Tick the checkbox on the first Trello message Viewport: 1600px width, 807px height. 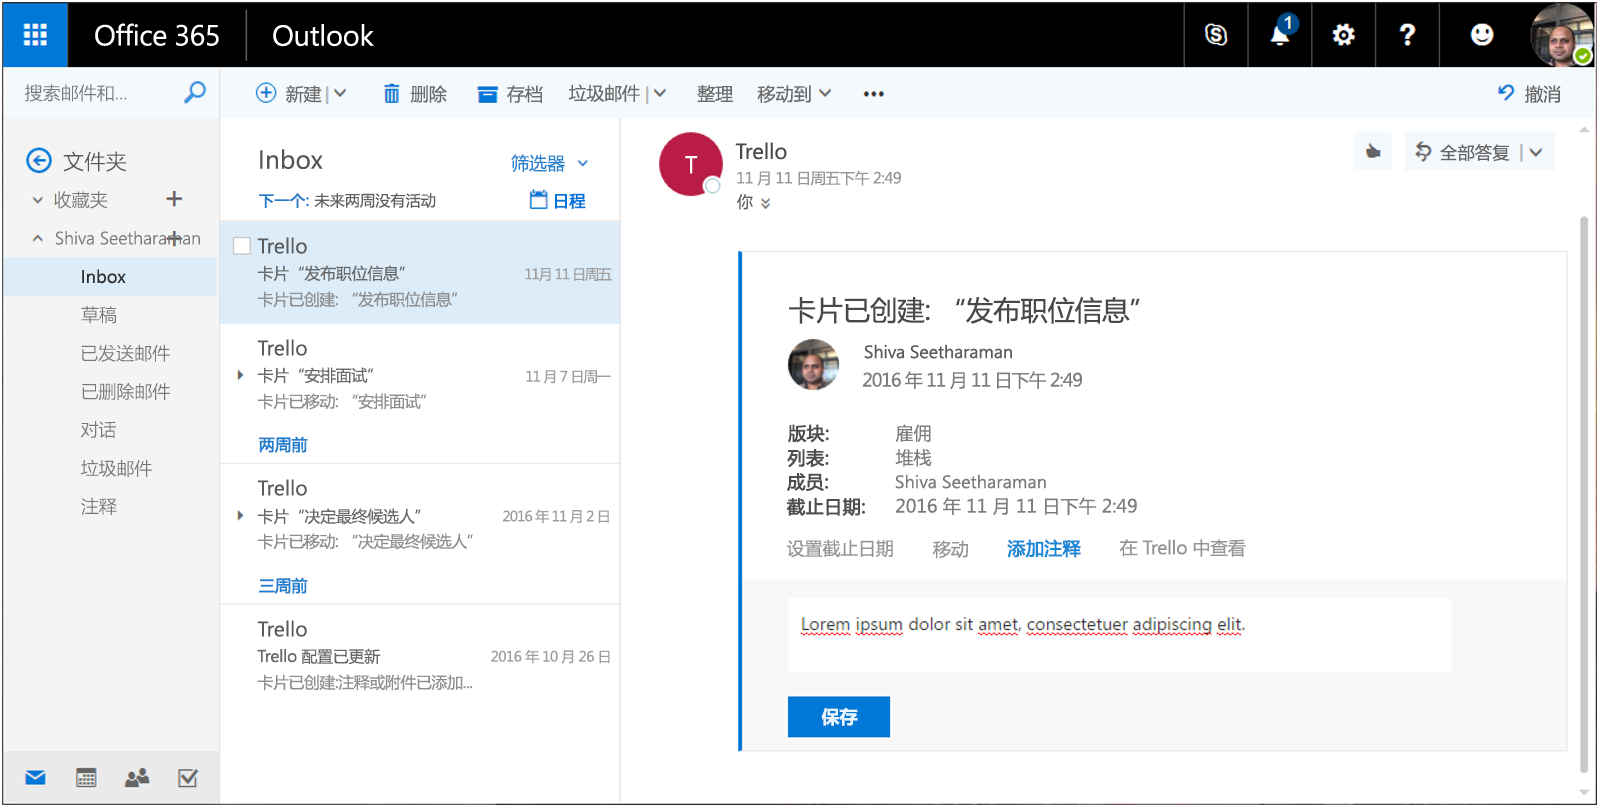coord(242,246)
